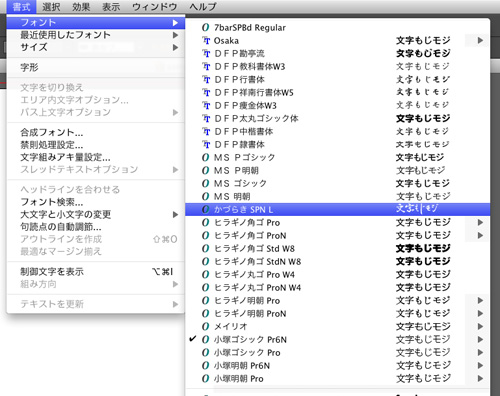Select ＤＦＰ隷書体 font
Image resolution: width=500 pixels, height=396 pixels.
pyautogui.click(x=337, y=144)
